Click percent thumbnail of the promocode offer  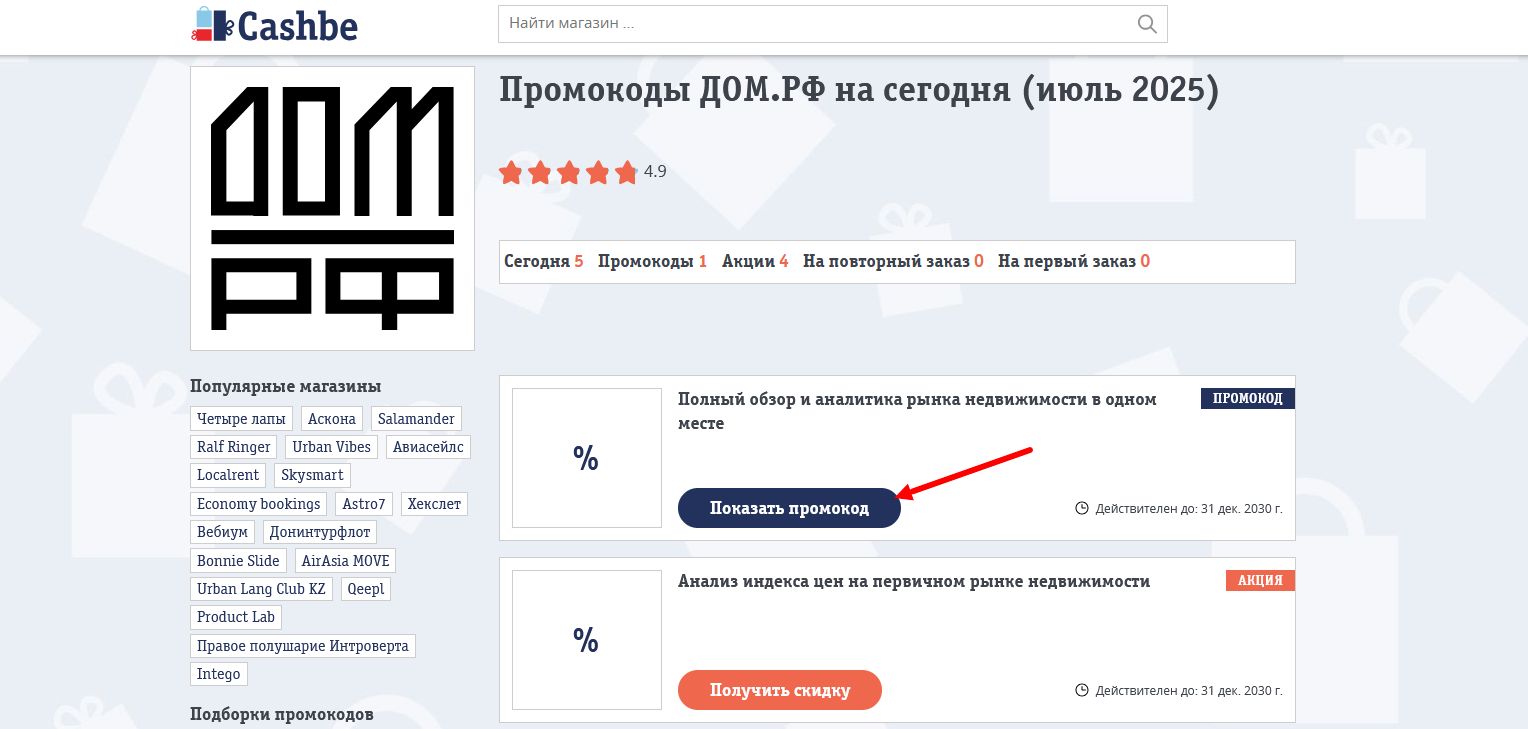[586, 458]
